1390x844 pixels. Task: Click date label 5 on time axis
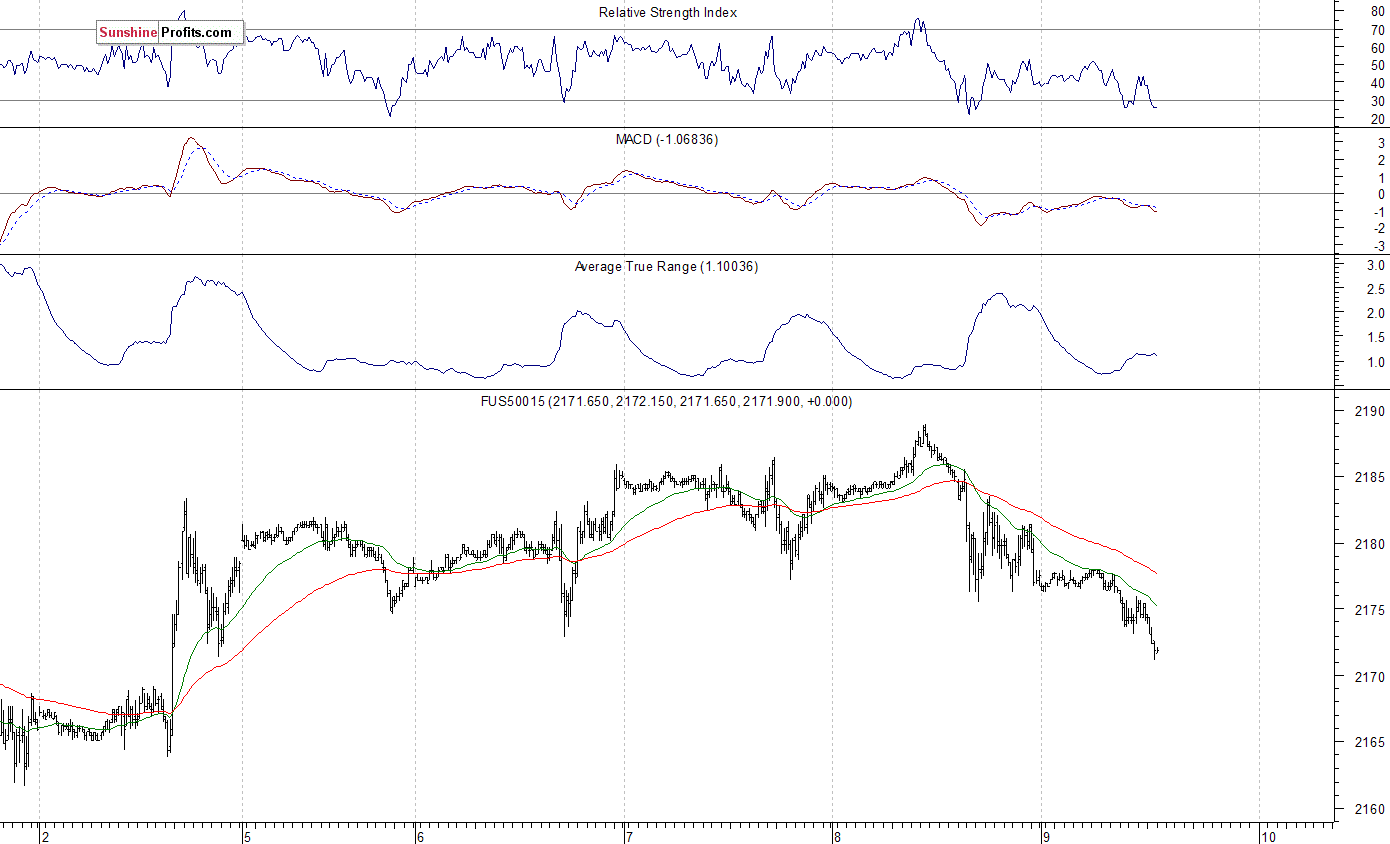248,836
